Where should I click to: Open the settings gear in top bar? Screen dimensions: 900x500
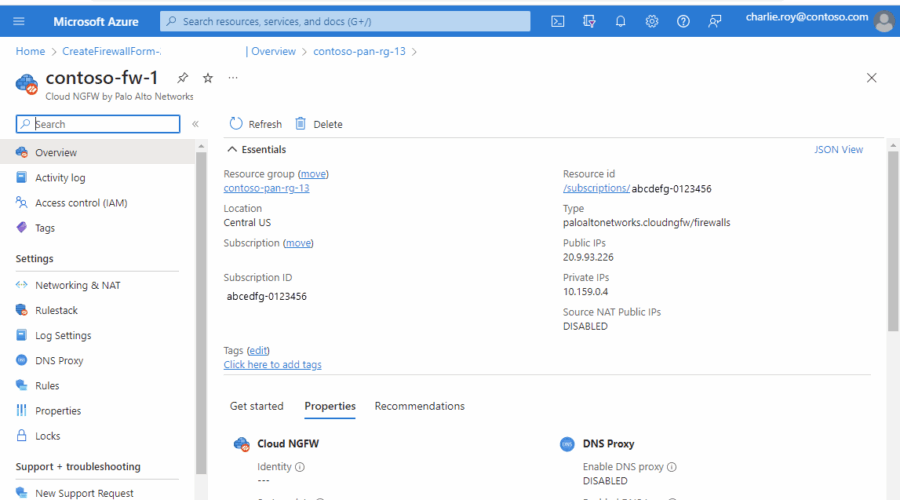pyautogui.click(x=652, y=21)
